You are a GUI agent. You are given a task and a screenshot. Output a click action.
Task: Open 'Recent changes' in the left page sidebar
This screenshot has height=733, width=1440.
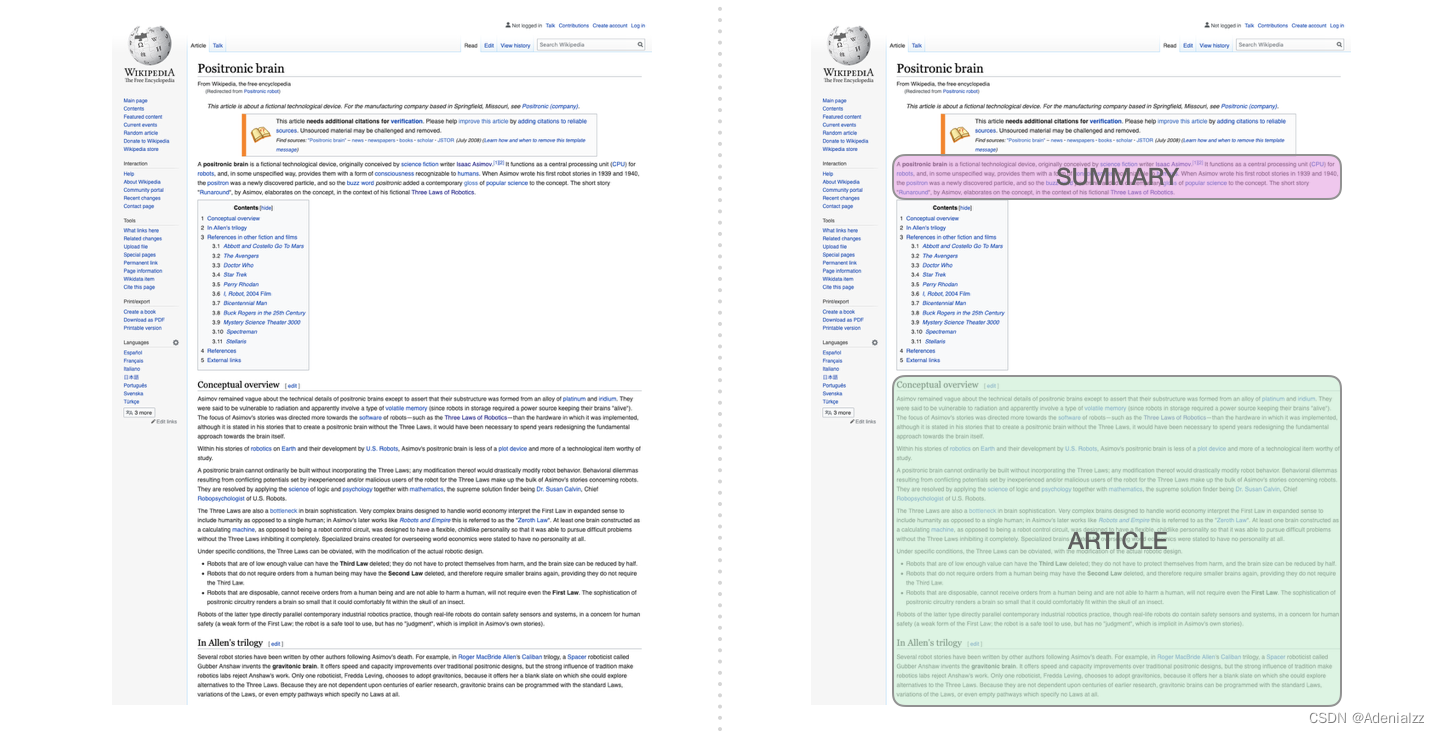(141, 198)
